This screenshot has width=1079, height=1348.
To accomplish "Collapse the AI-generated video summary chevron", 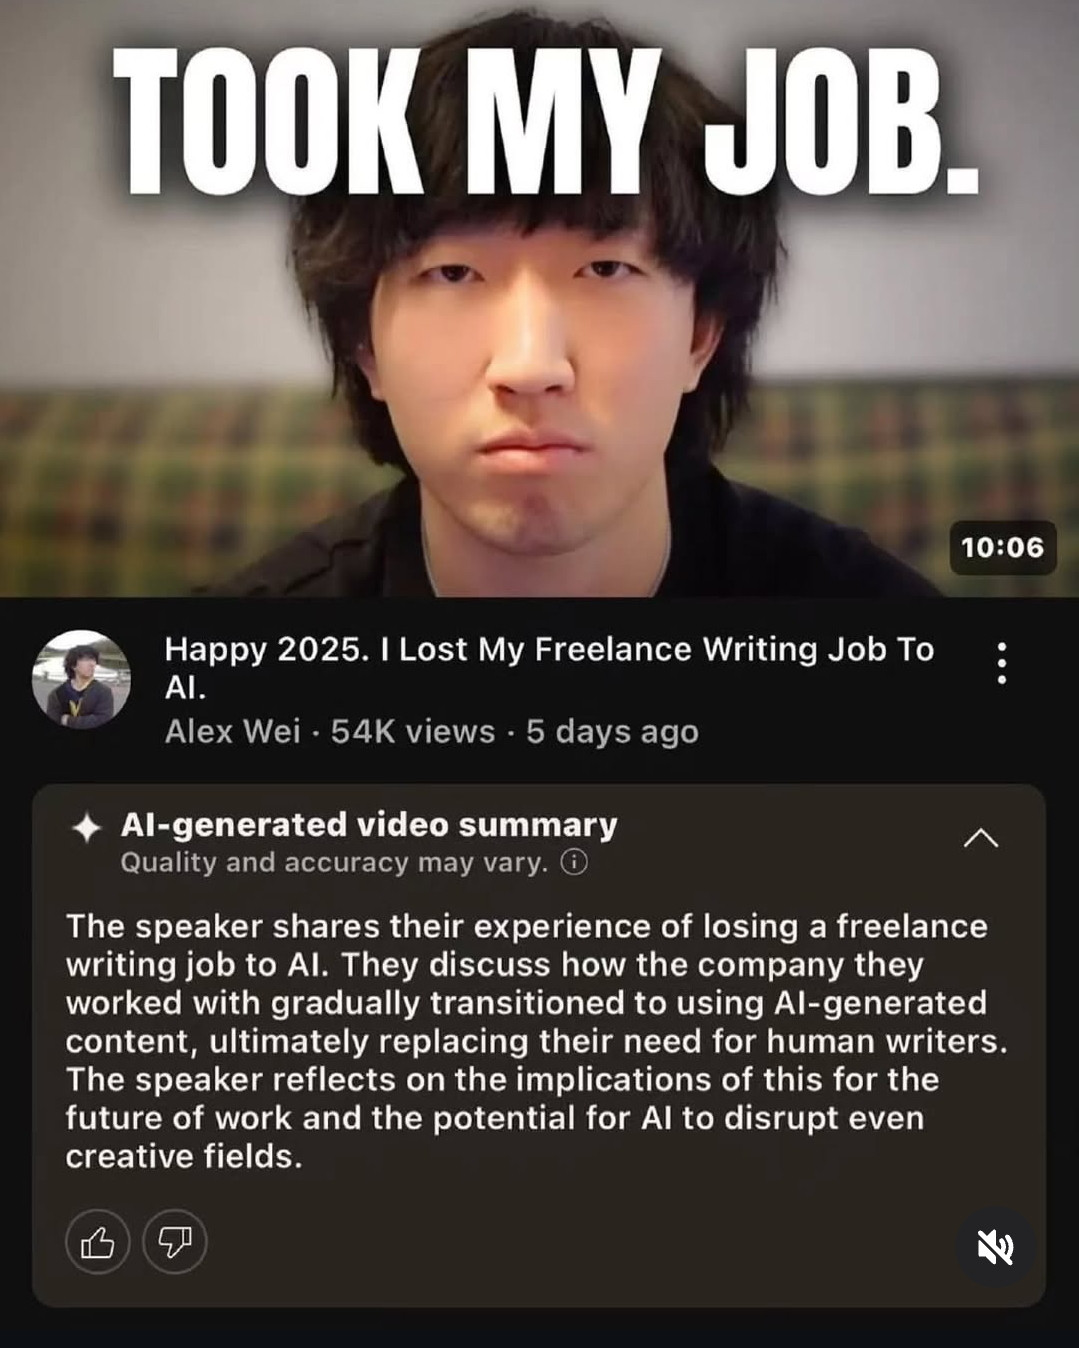I will [980, 838].
